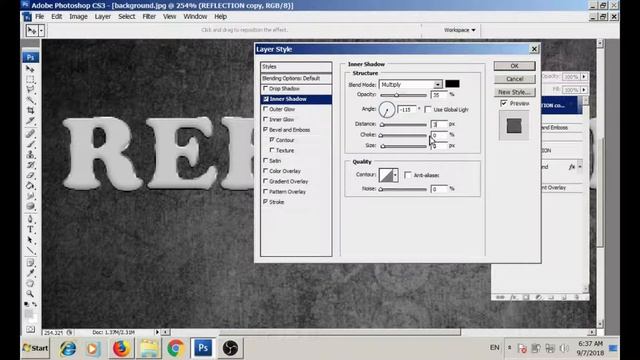The image size is (640, 360).
Task: Select the Move tool in toolbox
Action: coord(30,69)
